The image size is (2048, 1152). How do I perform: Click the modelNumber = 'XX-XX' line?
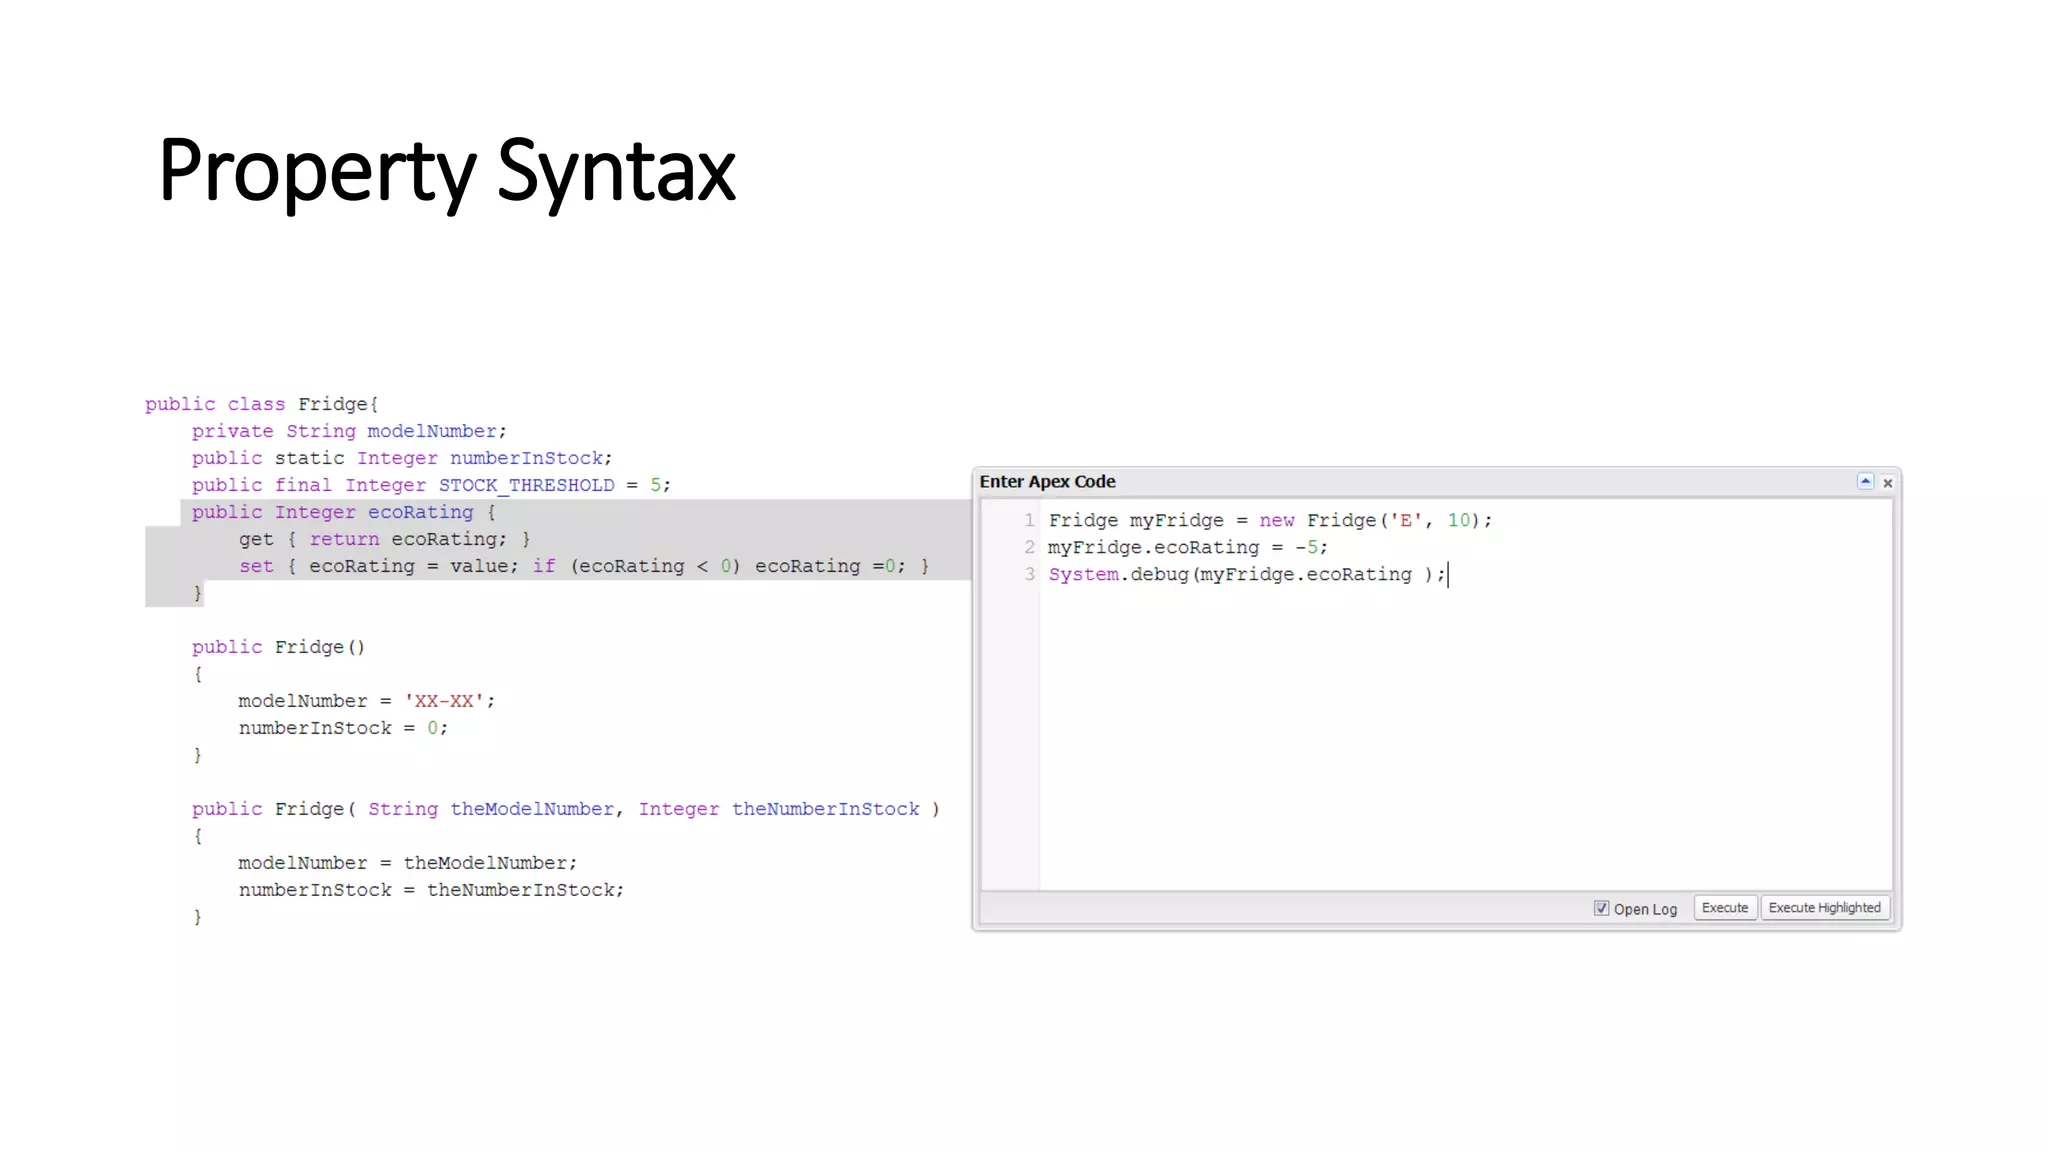(x=366, y=701)
